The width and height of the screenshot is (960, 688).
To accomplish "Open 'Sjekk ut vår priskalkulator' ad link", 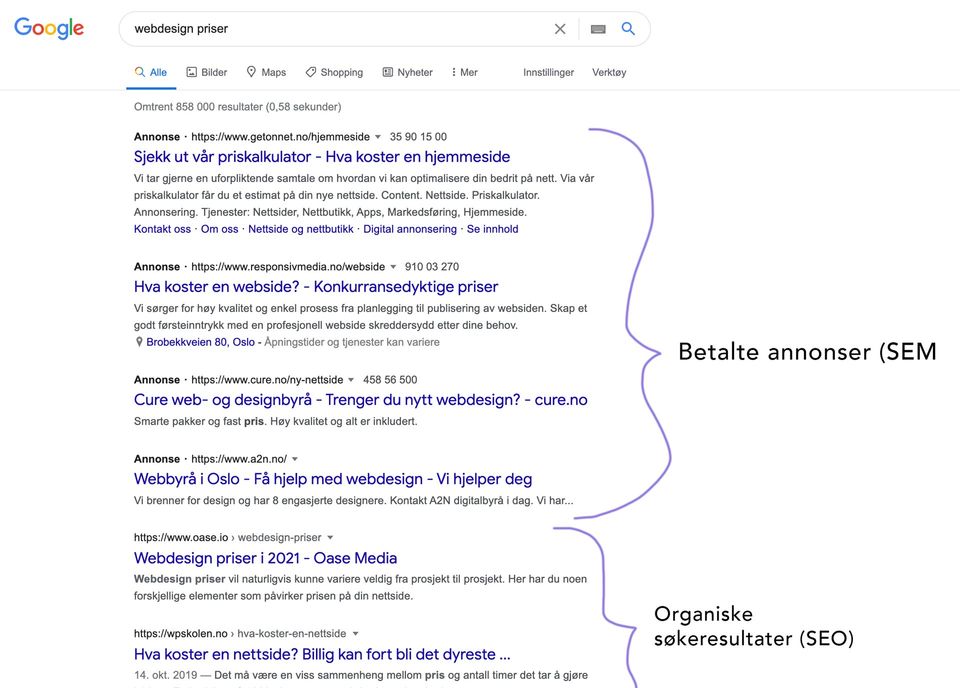I will [322, 157].
